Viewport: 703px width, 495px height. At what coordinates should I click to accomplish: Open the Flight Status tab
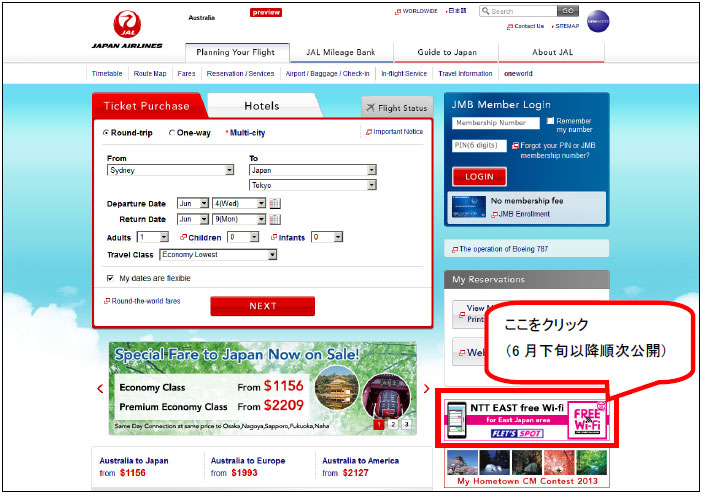point(397,108)
